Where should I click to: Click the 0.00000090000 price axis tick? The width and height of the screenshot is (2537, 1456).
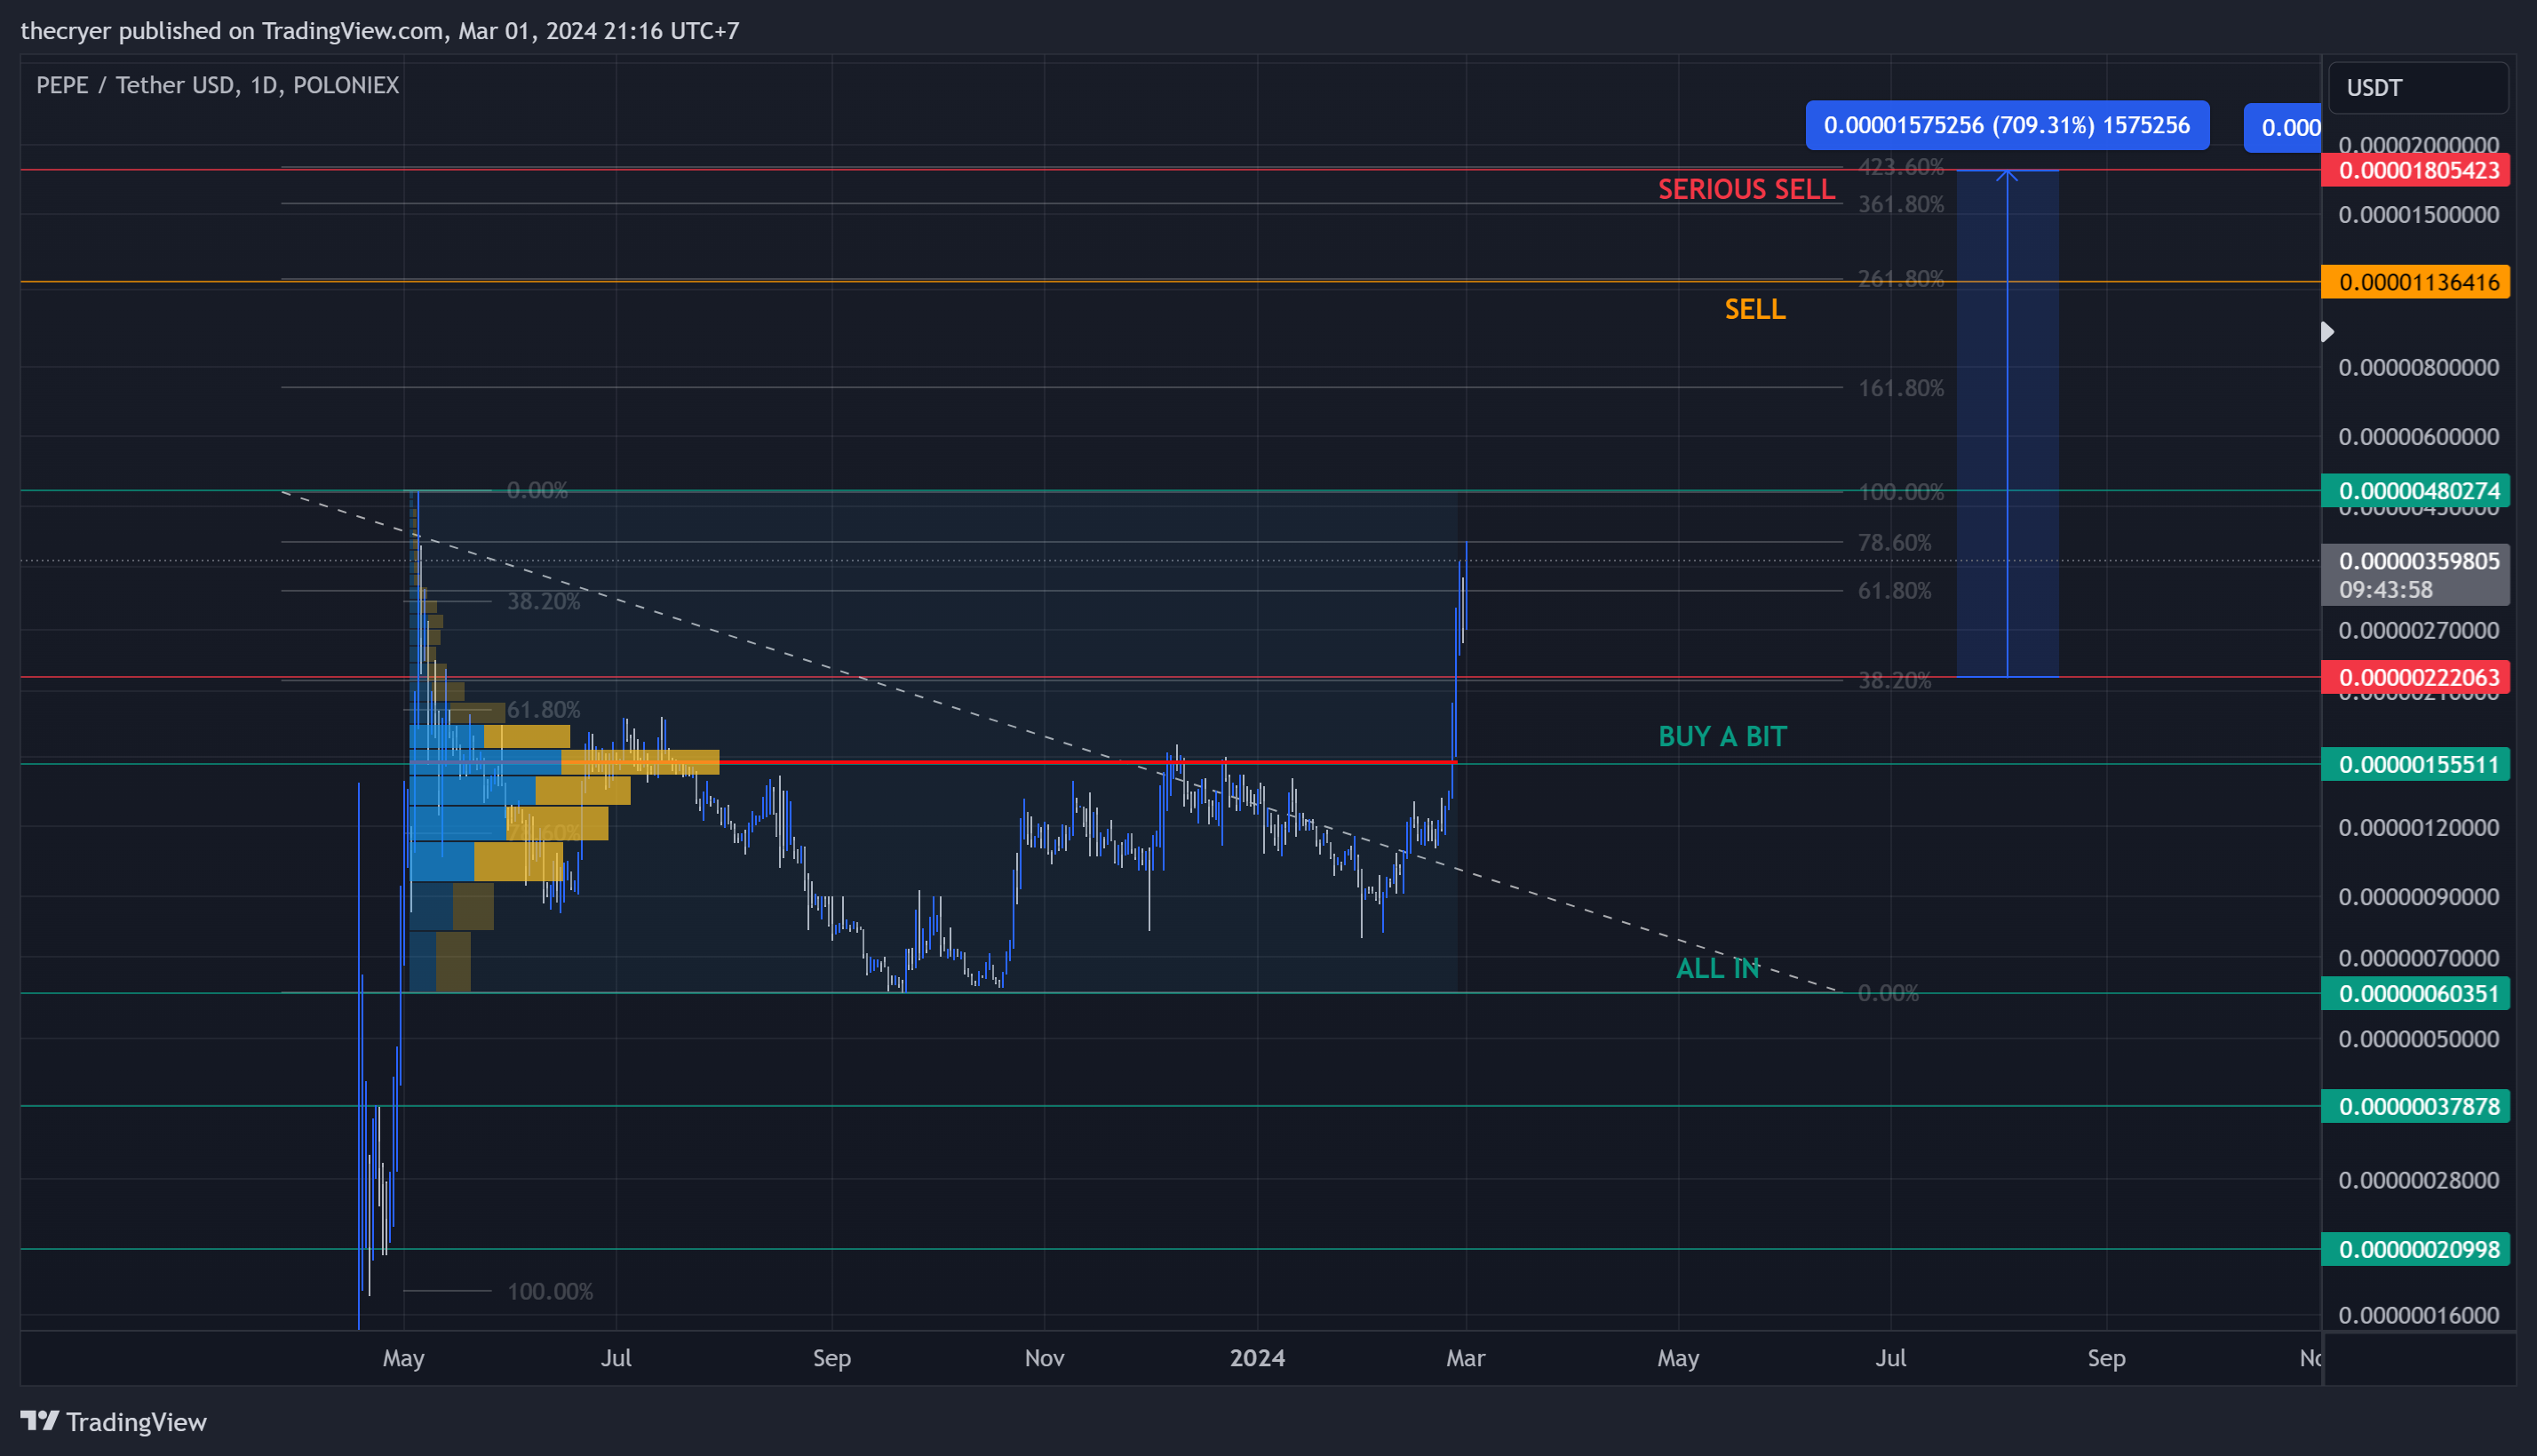[x=2418, y=896]
